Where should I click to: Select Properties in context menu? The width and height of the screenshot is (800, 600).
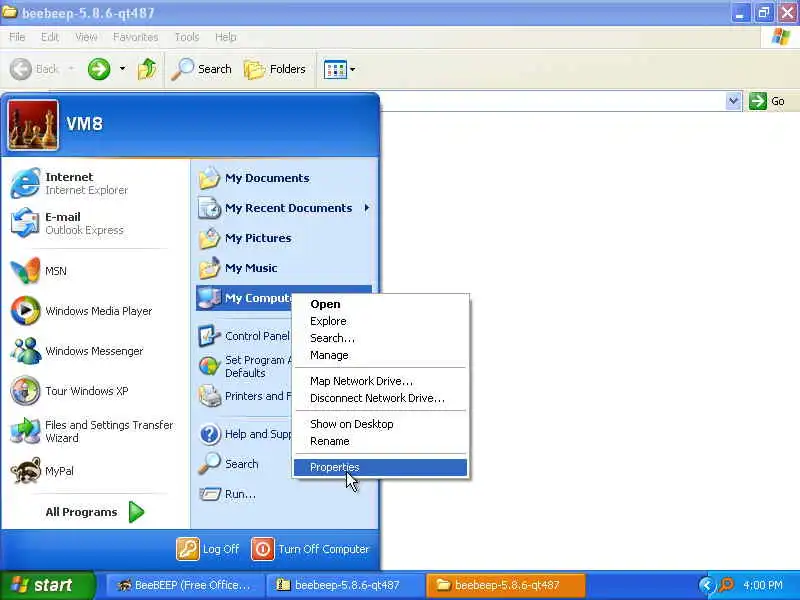(380, 467)
